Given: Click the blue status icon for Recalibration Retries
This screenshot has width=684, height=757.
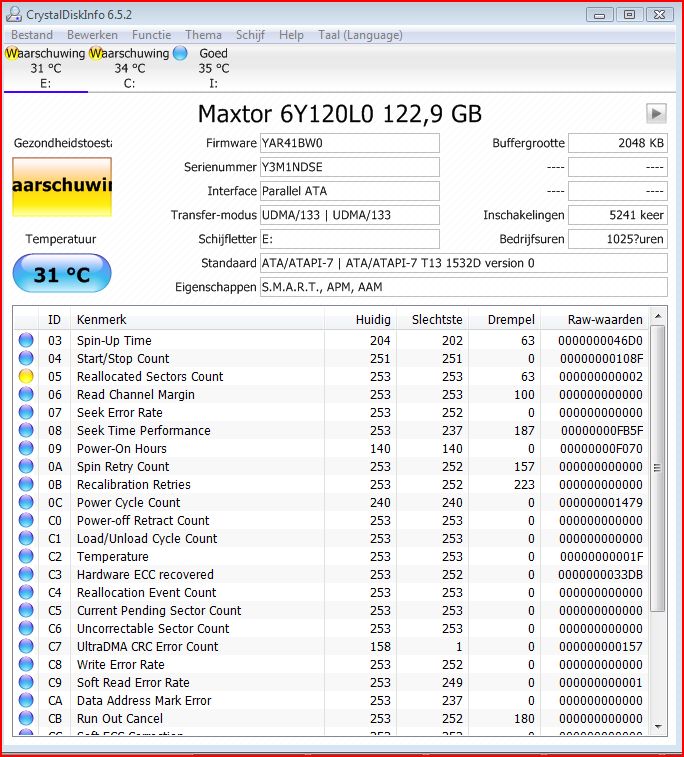Looking at the screenshot, I should click(26, 484).
